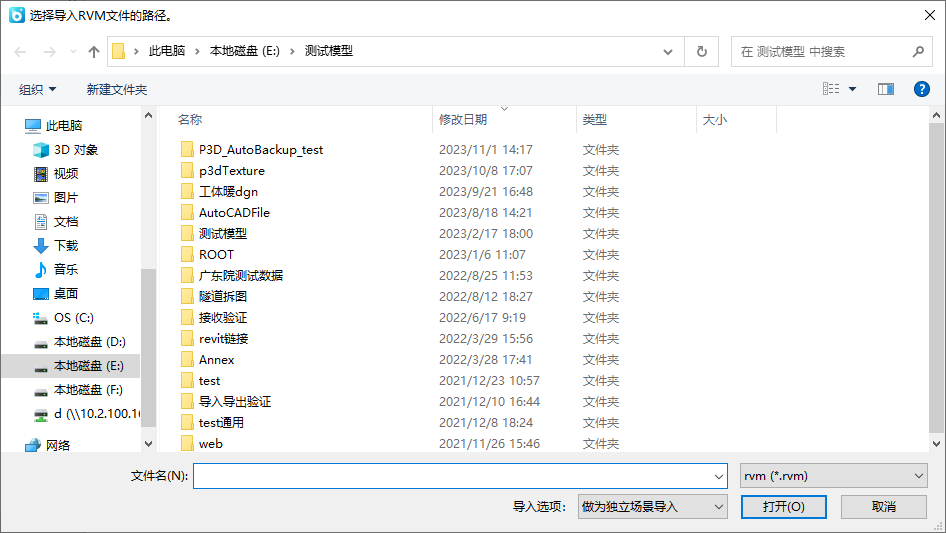Click the P3D_AutoBackup_test folder icon
This screenshot has width=946, height=533.
coord(187,149)
